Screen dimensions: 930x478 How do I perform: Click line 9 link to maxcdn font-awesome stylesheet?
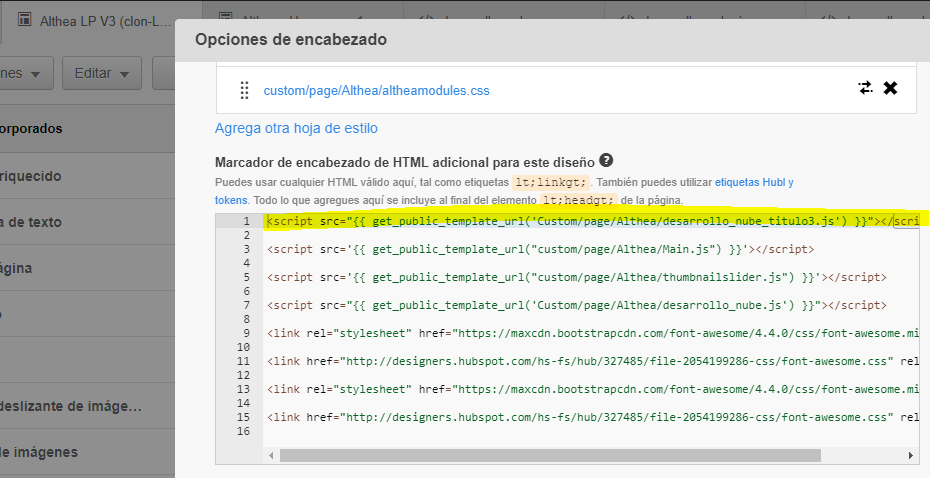(x=593, y=333)
